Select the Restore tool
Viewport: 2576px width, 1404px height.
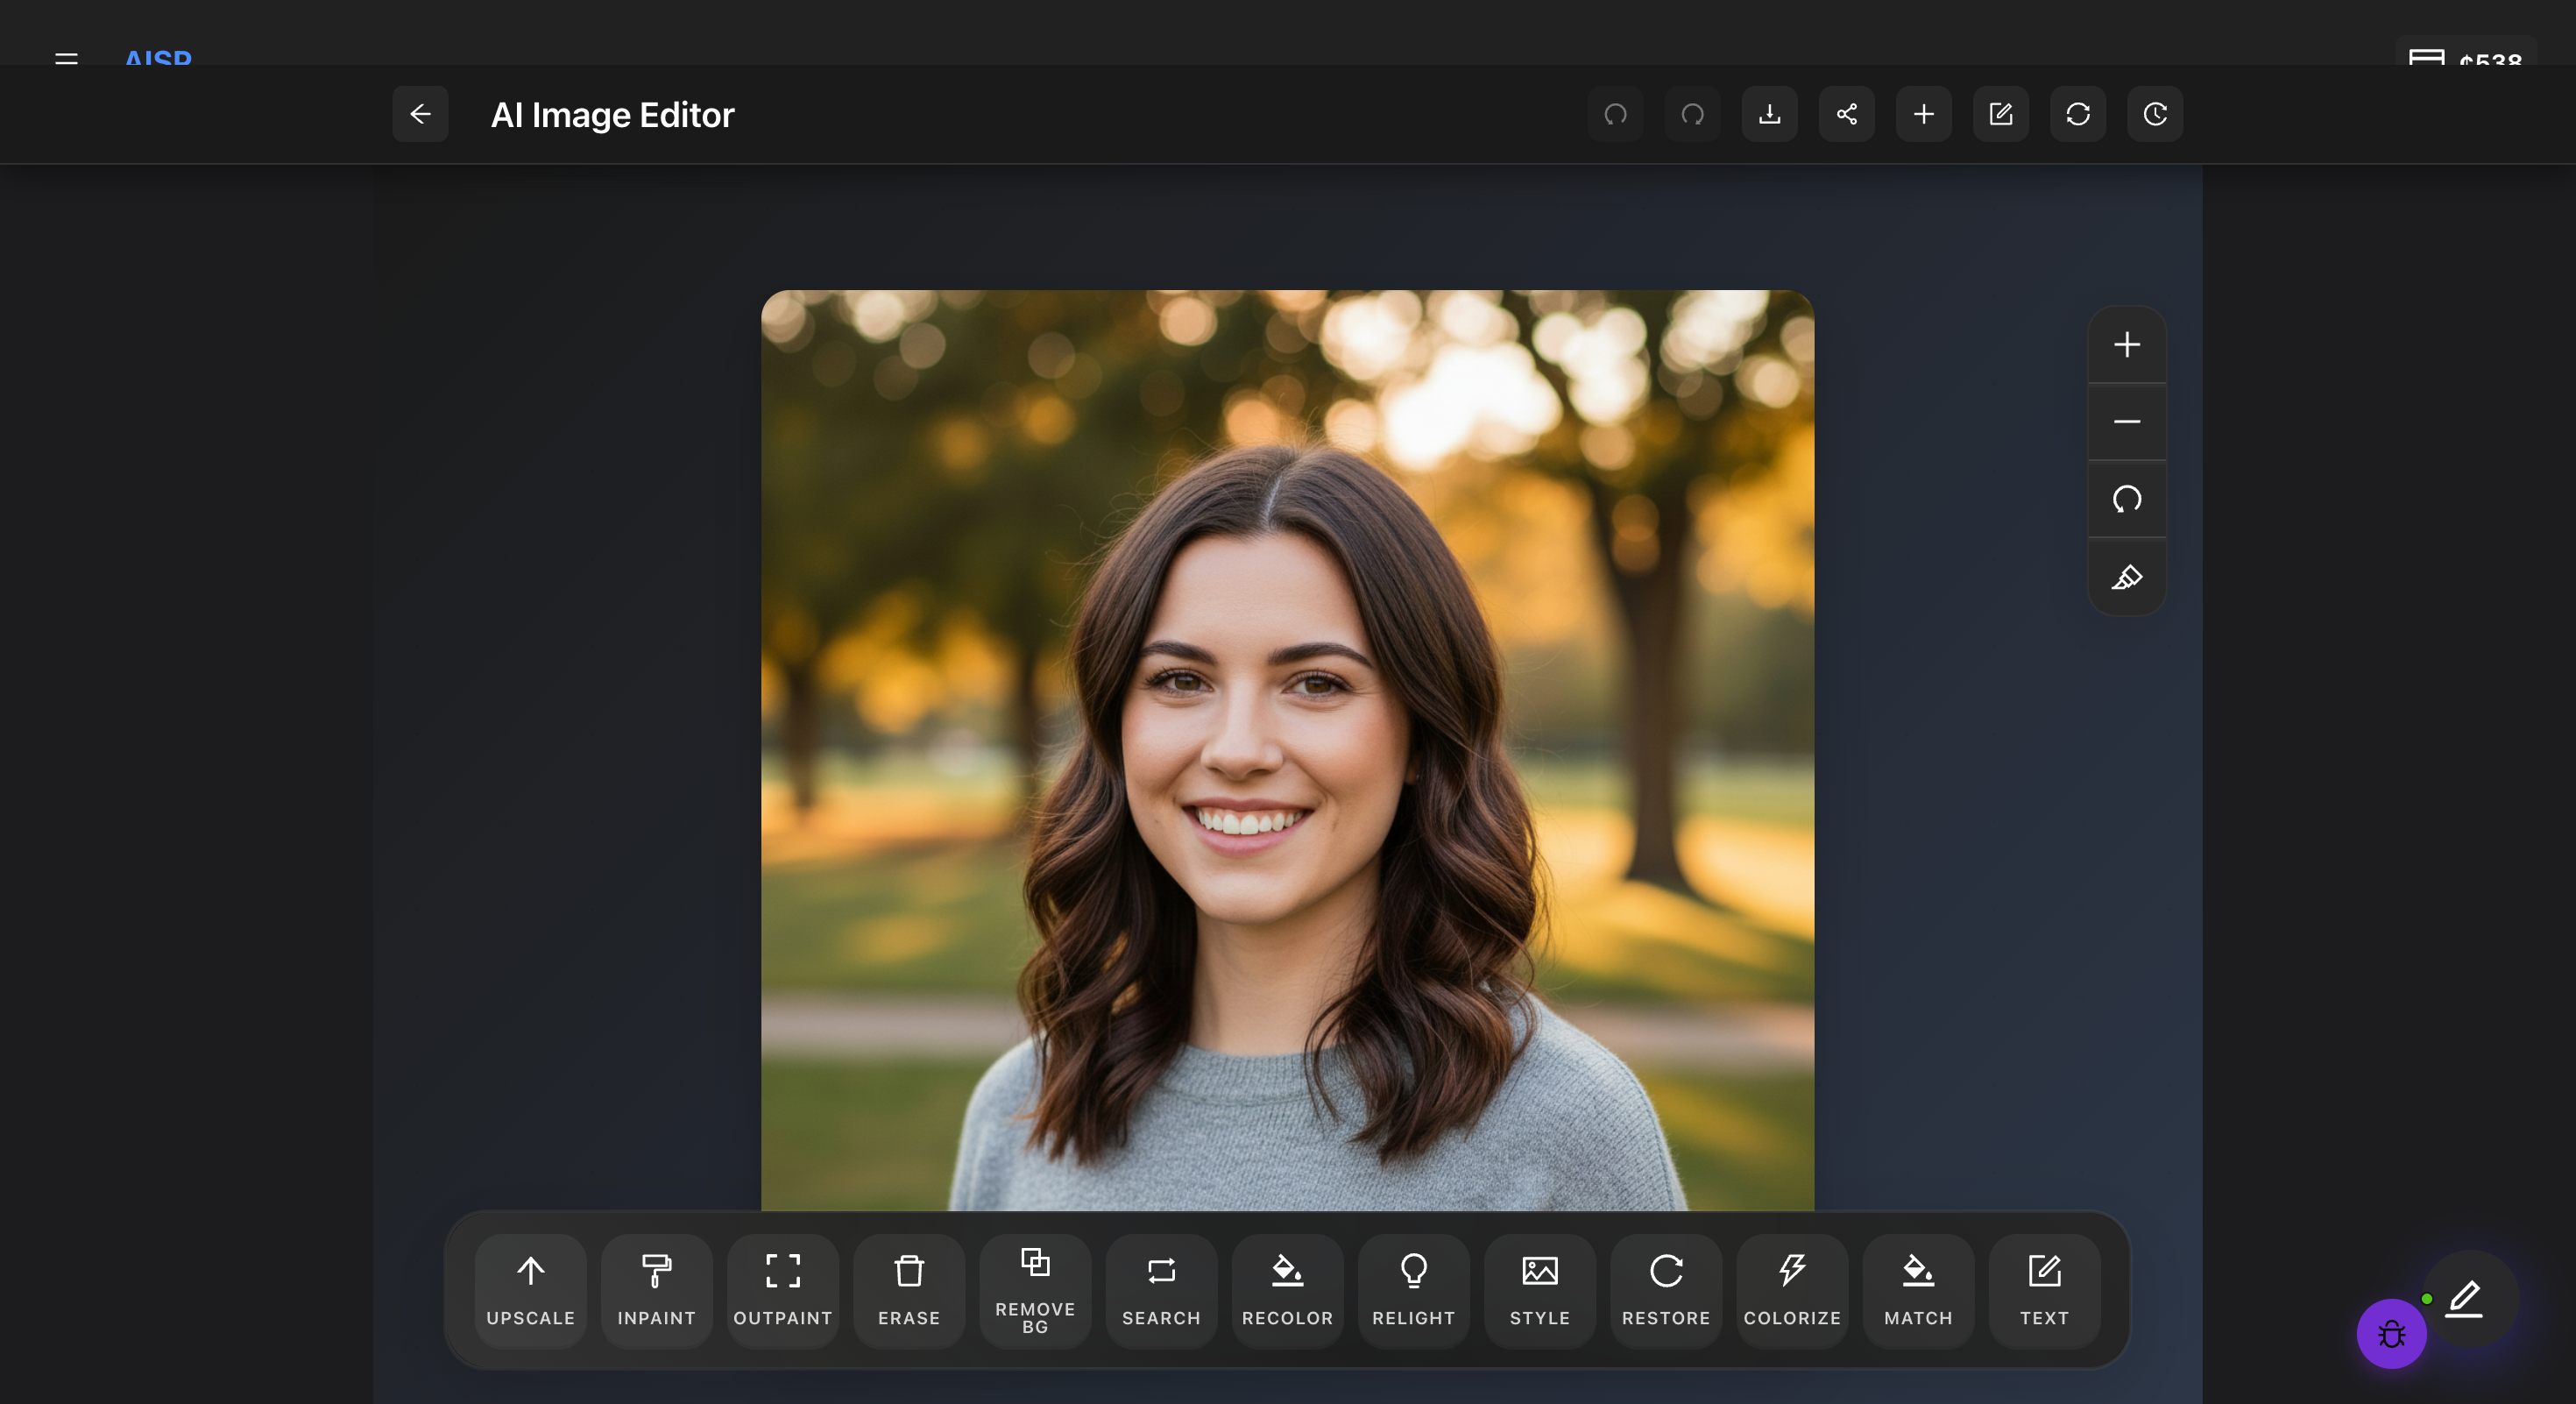(x=1665, y=1290)
